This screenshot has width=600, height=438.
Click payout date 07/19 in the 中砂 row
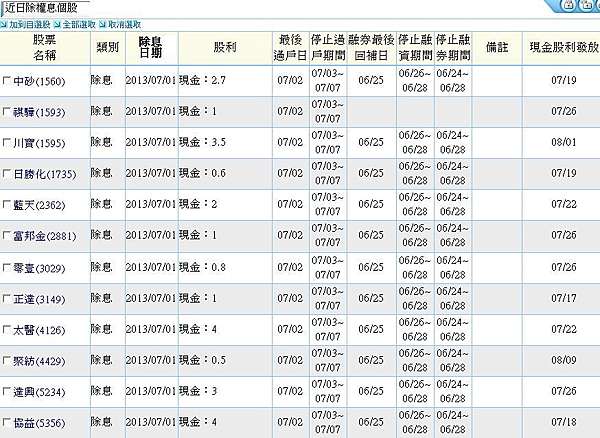pyautogui.click(x=564, y=80)
